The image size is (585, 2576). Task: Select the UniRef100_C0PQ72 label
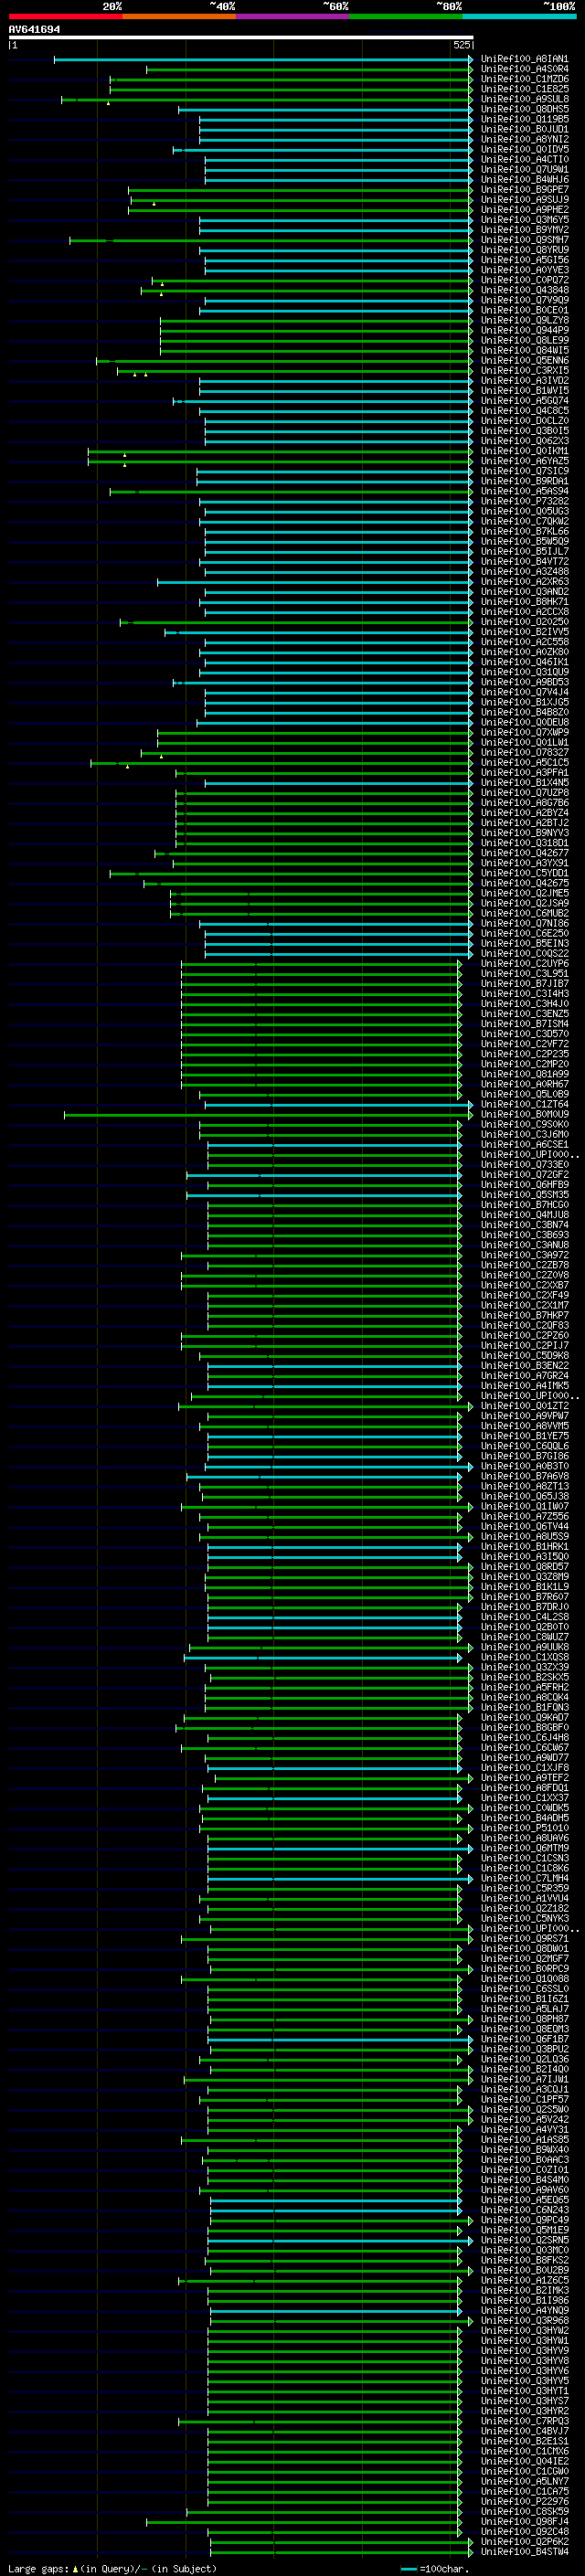(524, 280)
